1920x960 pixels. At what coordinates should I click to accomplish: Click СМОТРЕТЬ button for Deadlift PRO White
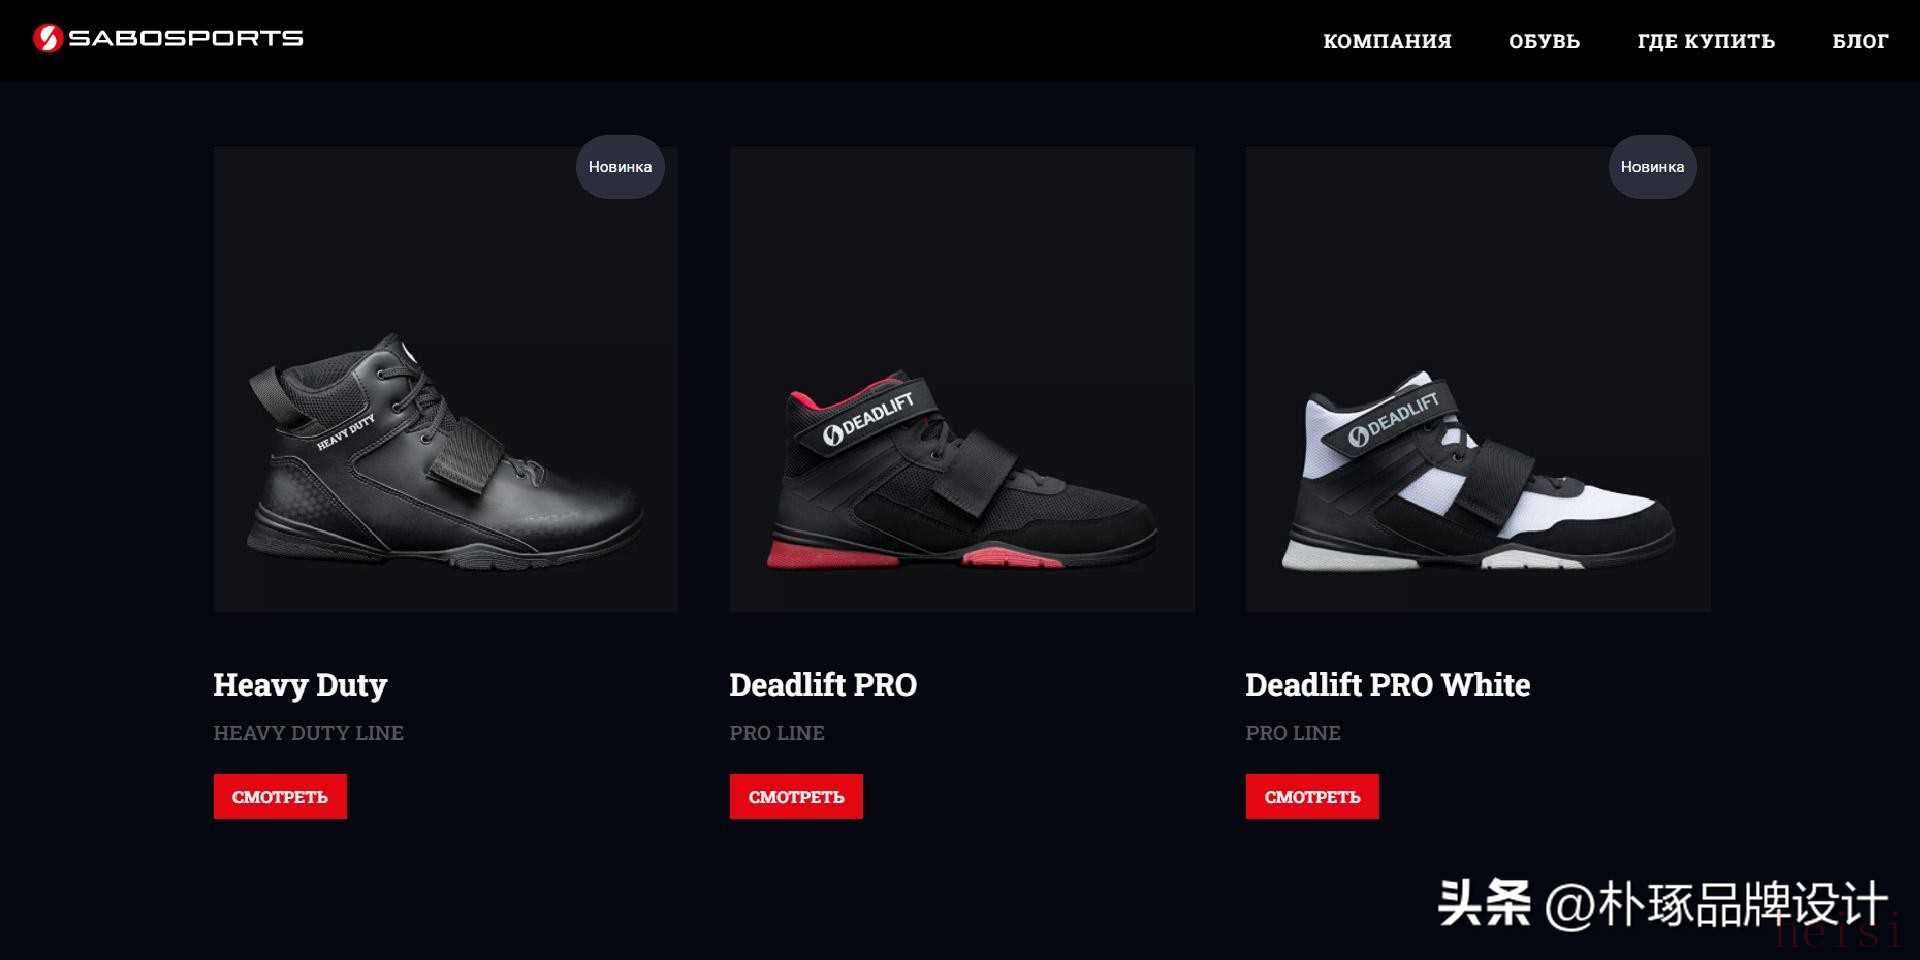pyautogui.click(x=1312, y=797)
